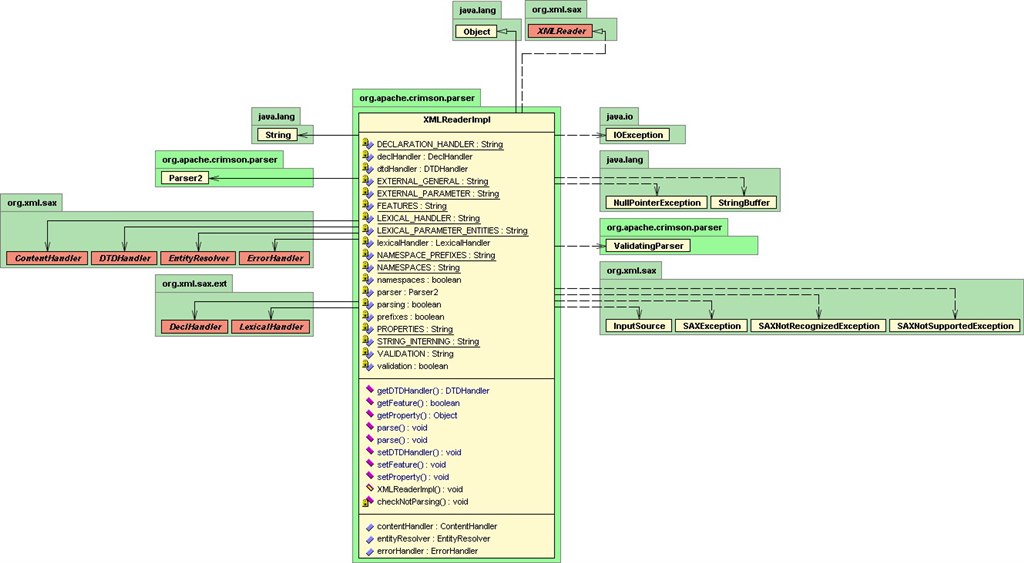Viewport: 1024px width, 563px height.
Task: Click icon beside prefixes : boolean
Action: pos(368,317)
